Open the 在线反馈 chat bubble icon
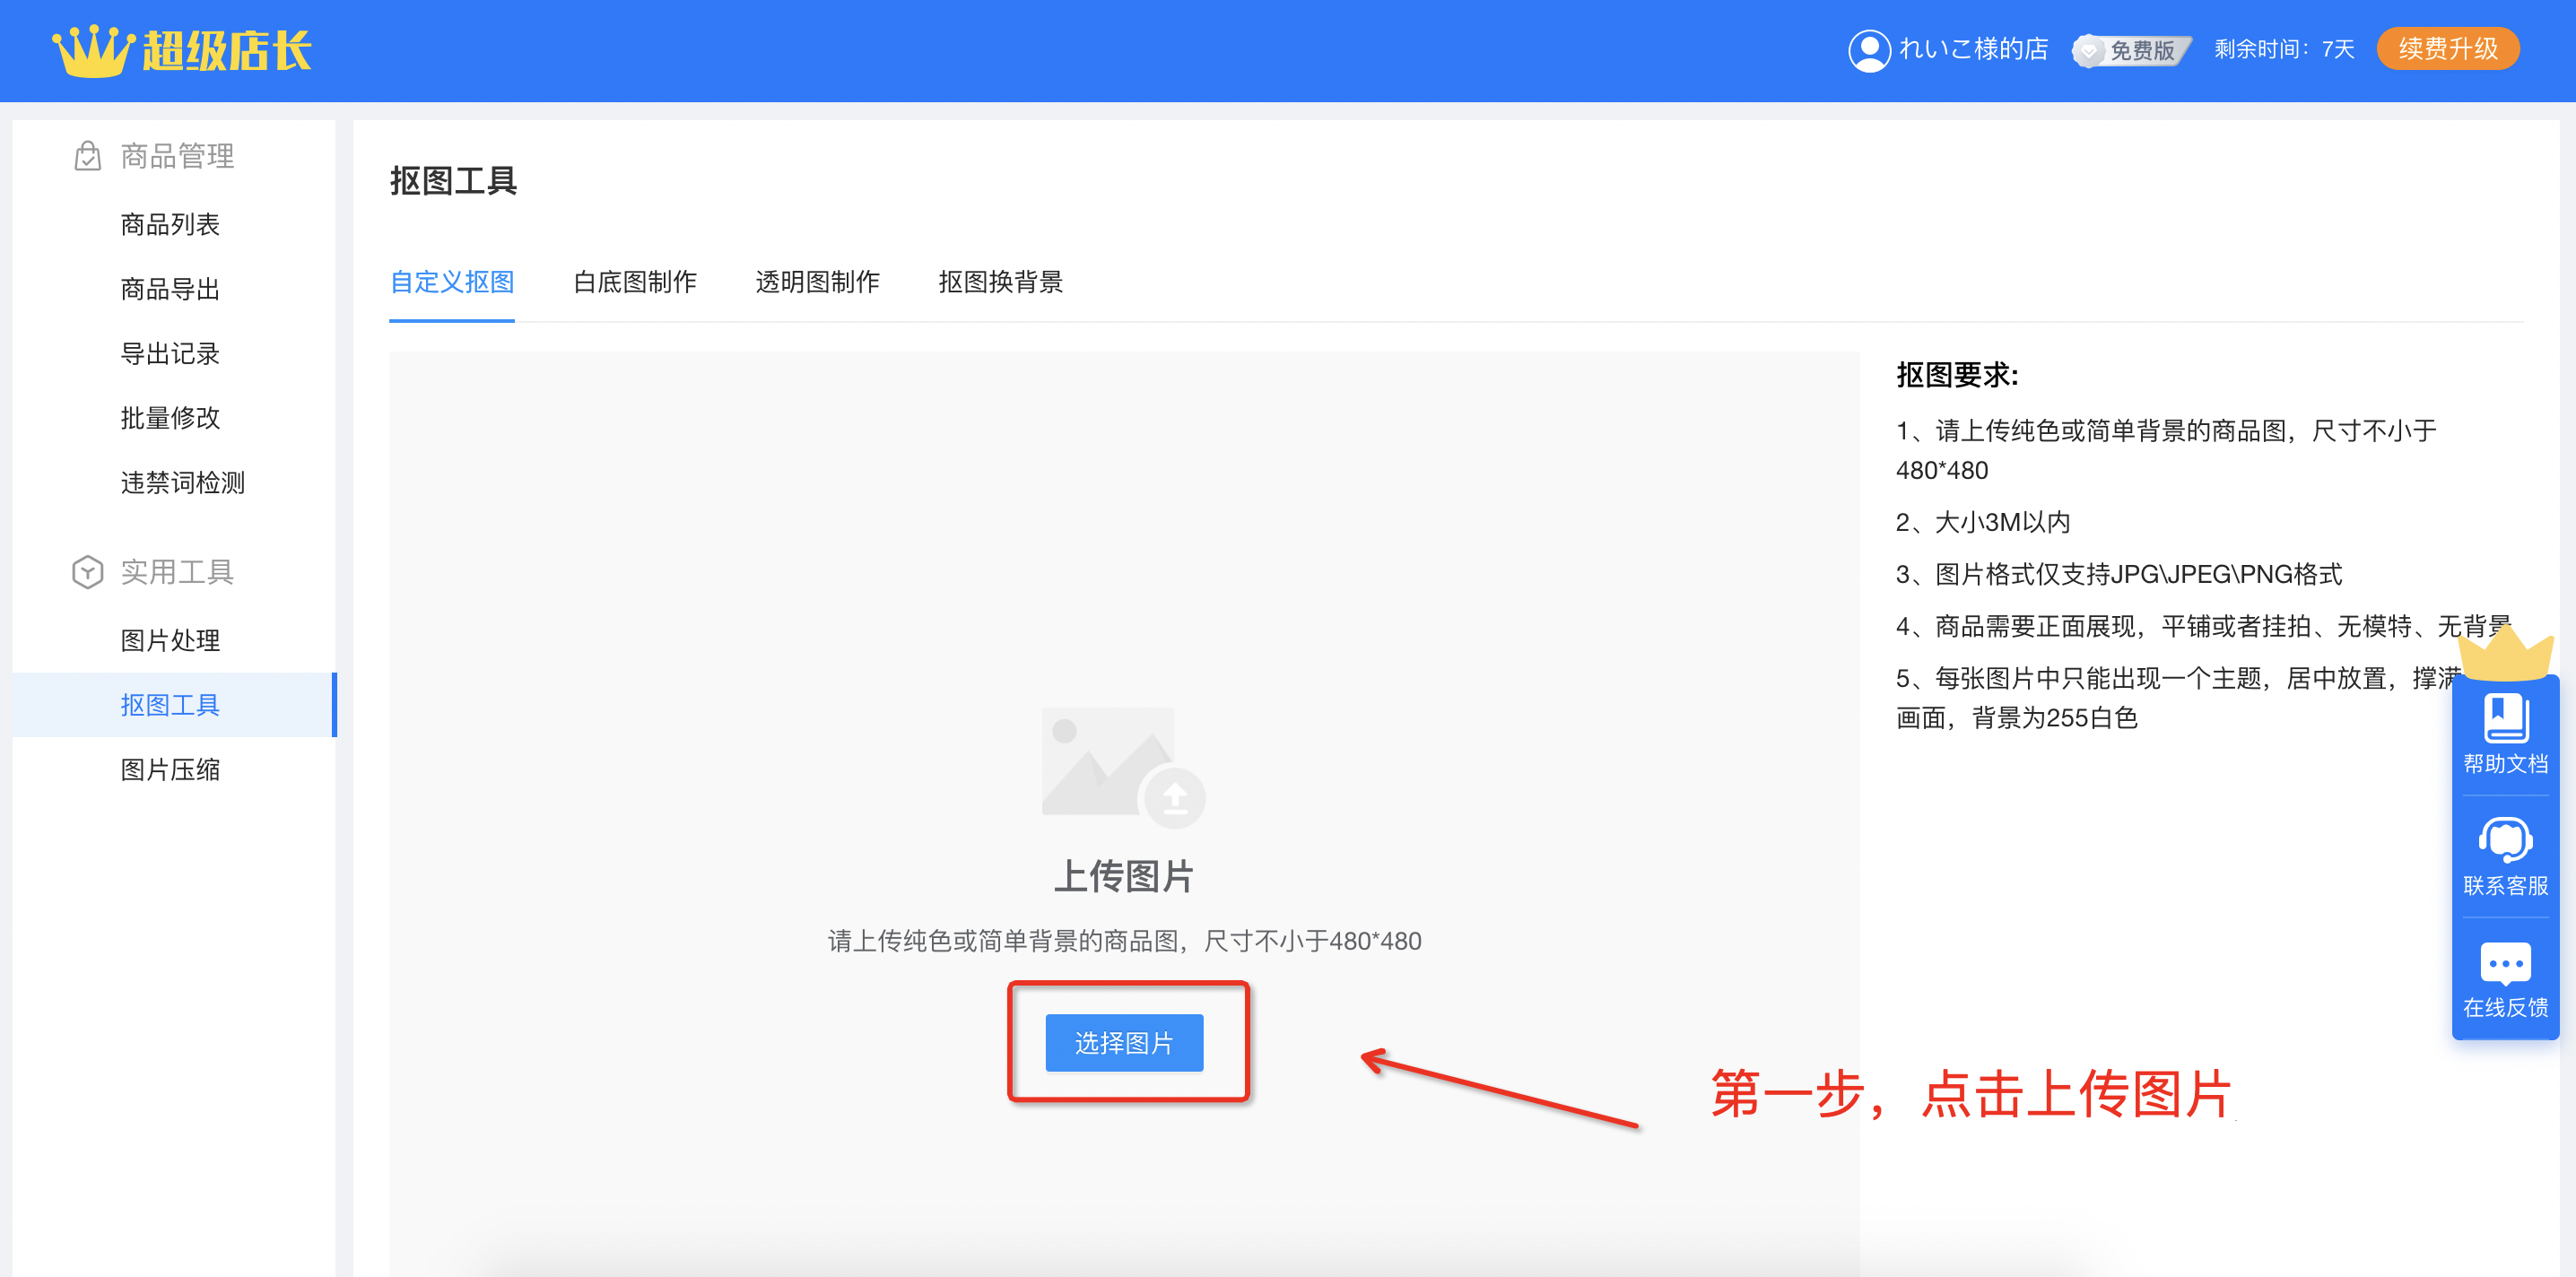 [x=2506, y=964]
